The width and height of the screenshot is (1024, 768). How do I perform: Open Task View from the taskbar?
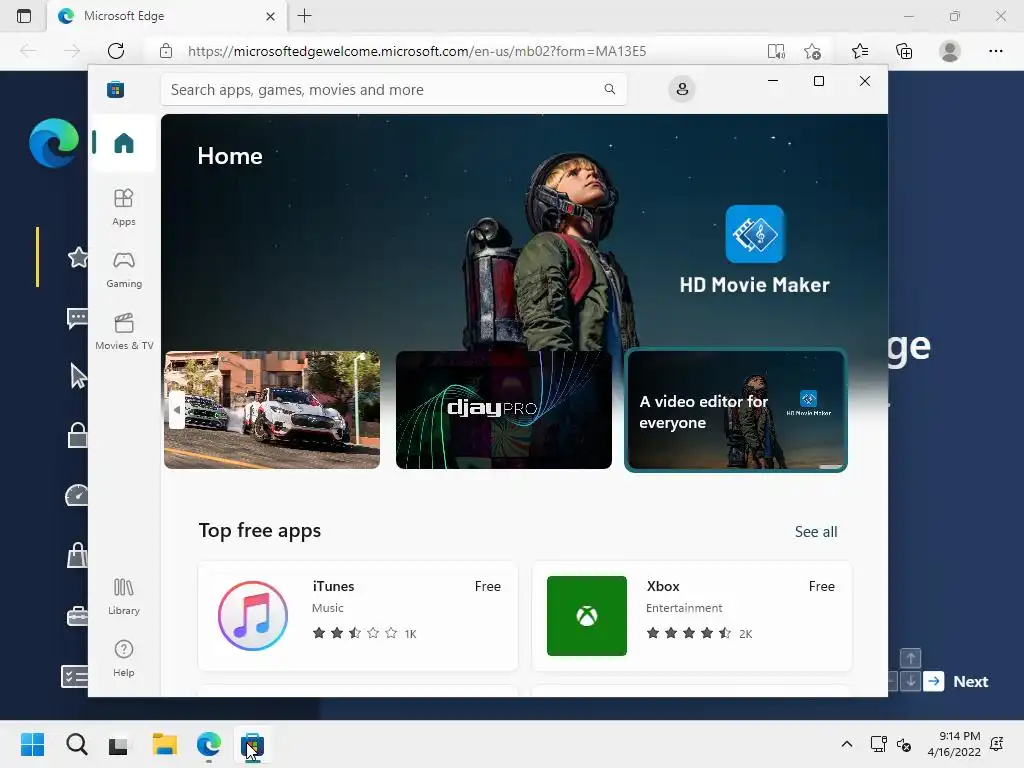[x=118, y=744]
